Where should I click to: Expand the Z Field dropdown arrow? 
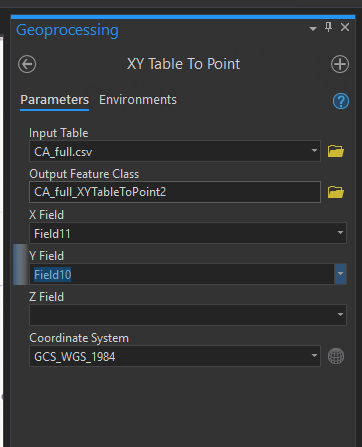(340, 314)
